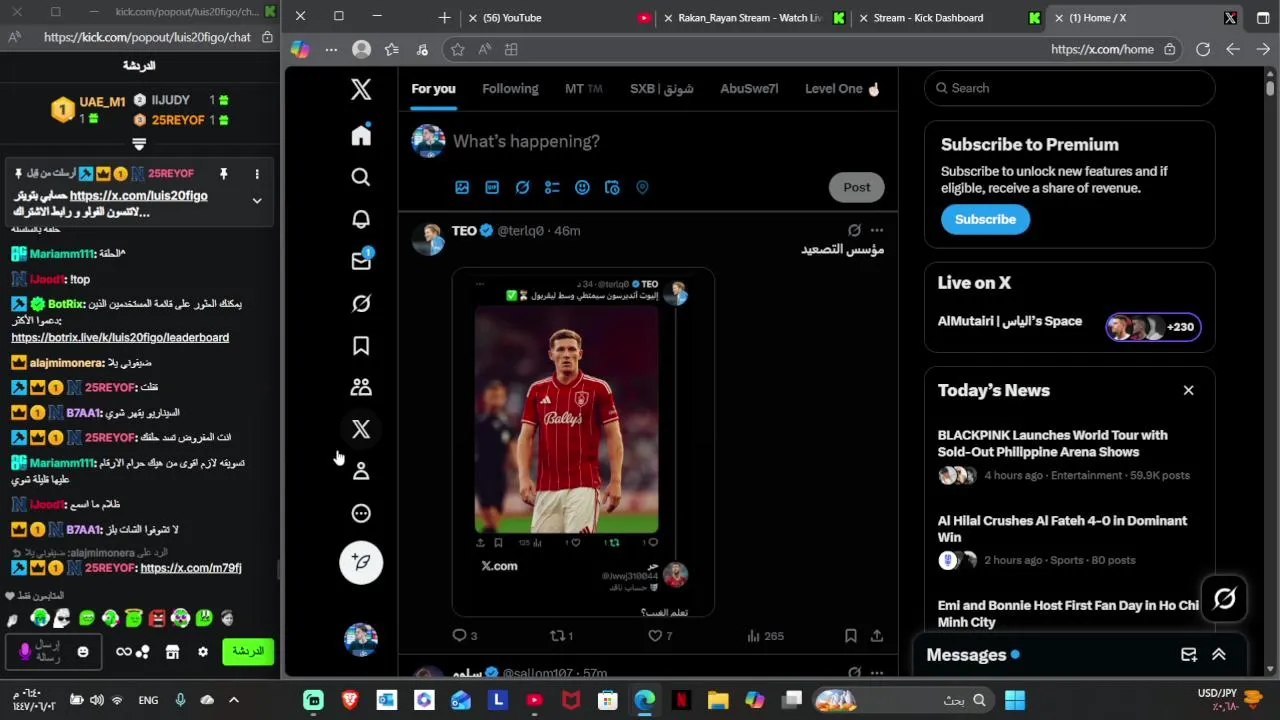Open a new browser tab
The image size is (1280, 720).
pyautogui.click(x=445, y=17)
